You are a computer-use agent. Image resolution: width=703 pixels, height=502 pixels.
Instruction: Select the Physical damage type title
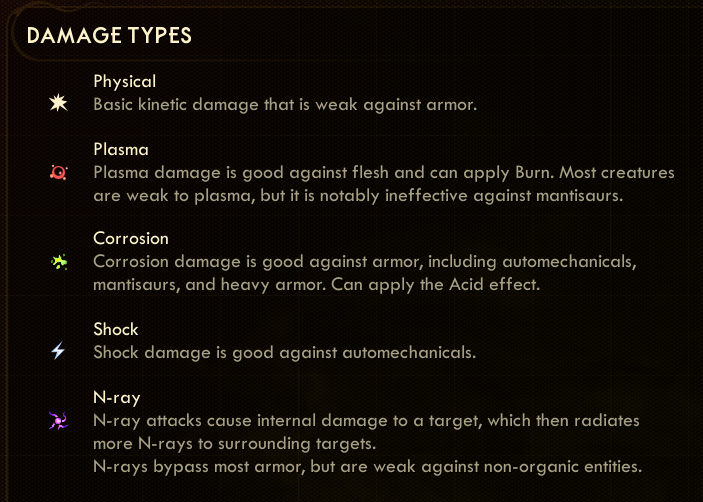[124, 81]
